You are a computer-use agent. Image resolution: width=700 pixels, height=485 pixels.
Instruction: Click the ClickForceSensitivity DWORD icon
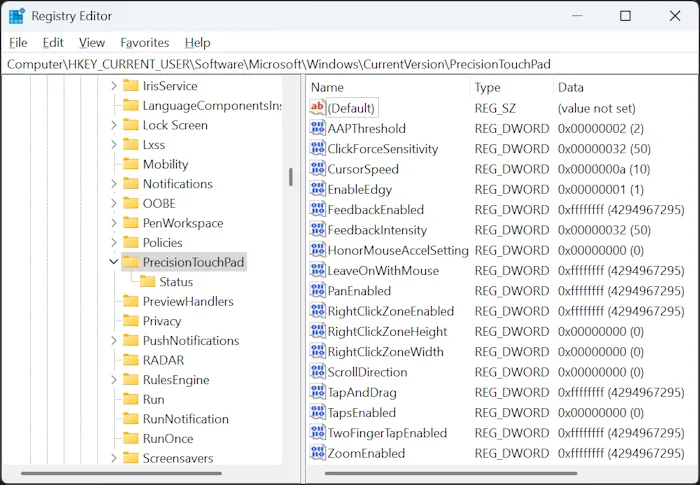pos(317,148)
